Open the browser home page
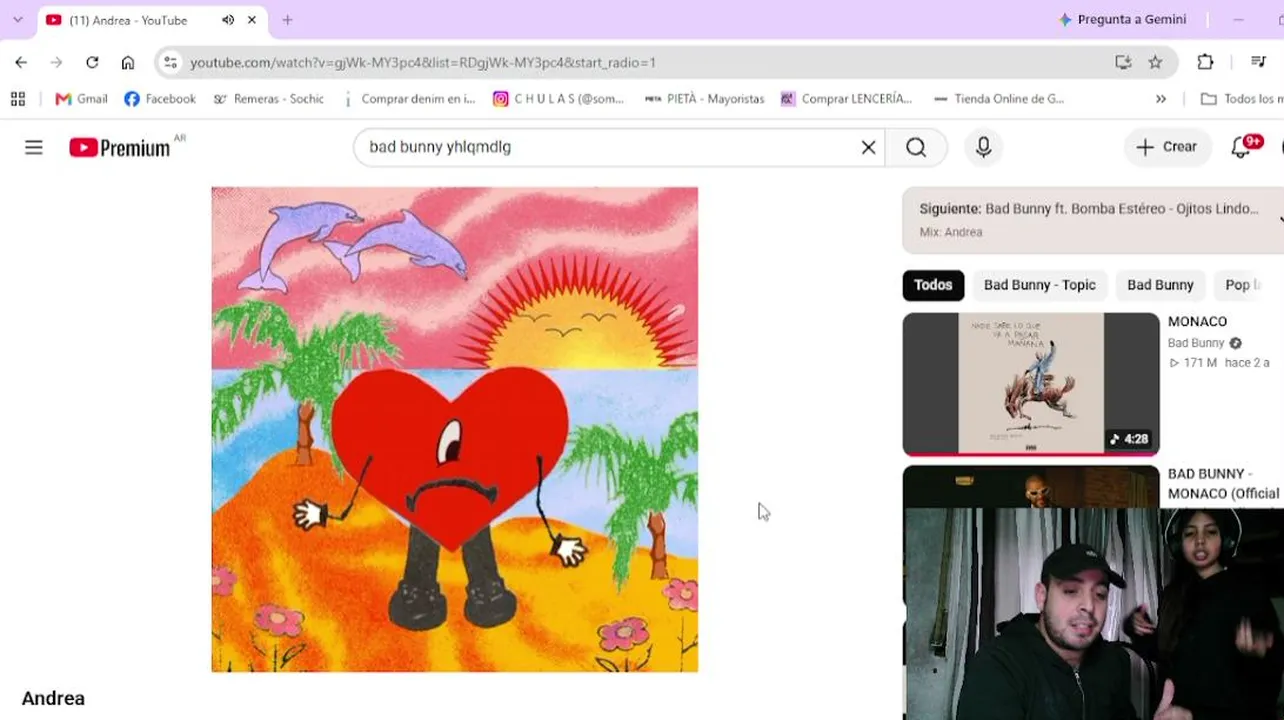 (128, 62)
